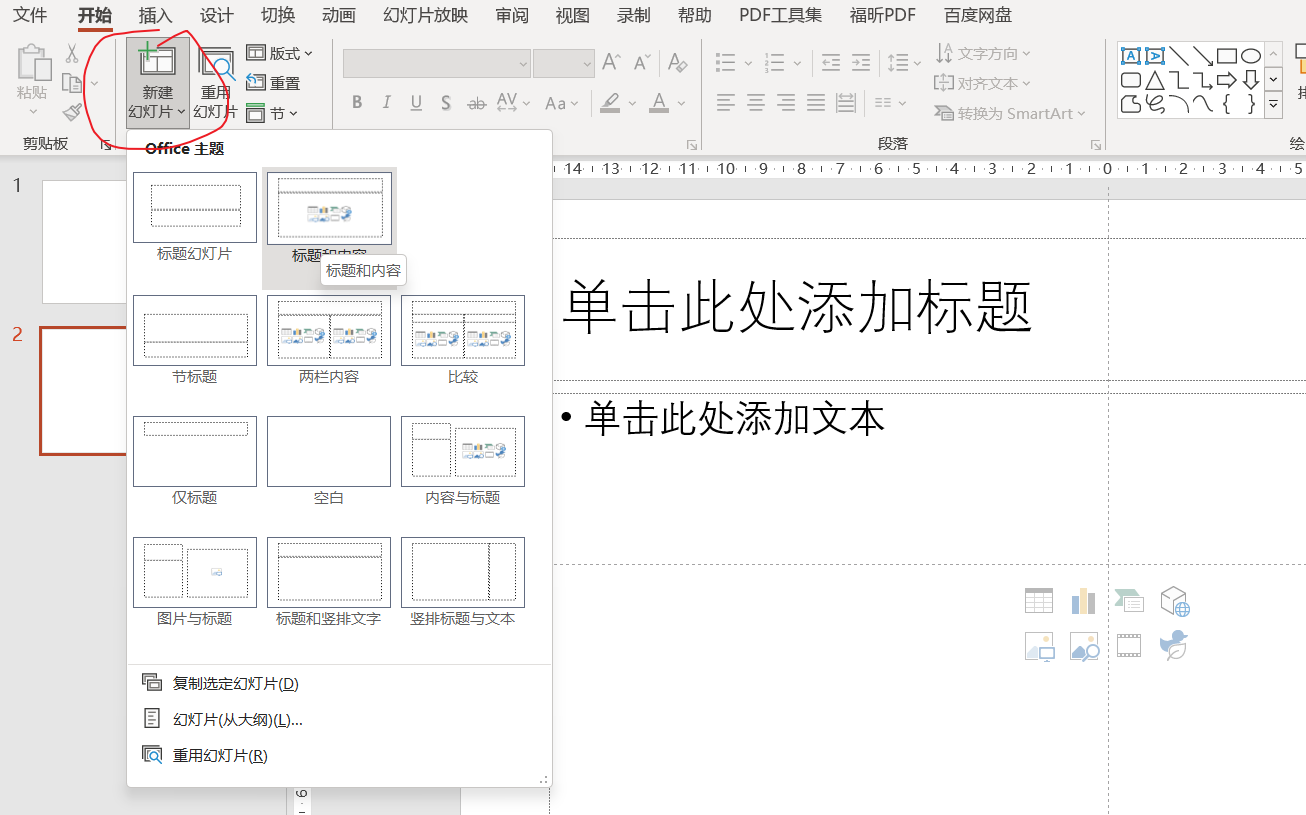This screenshot has height=815, width=1306.
Task: Toggle italic formatting
Action: tap(386, 102)
